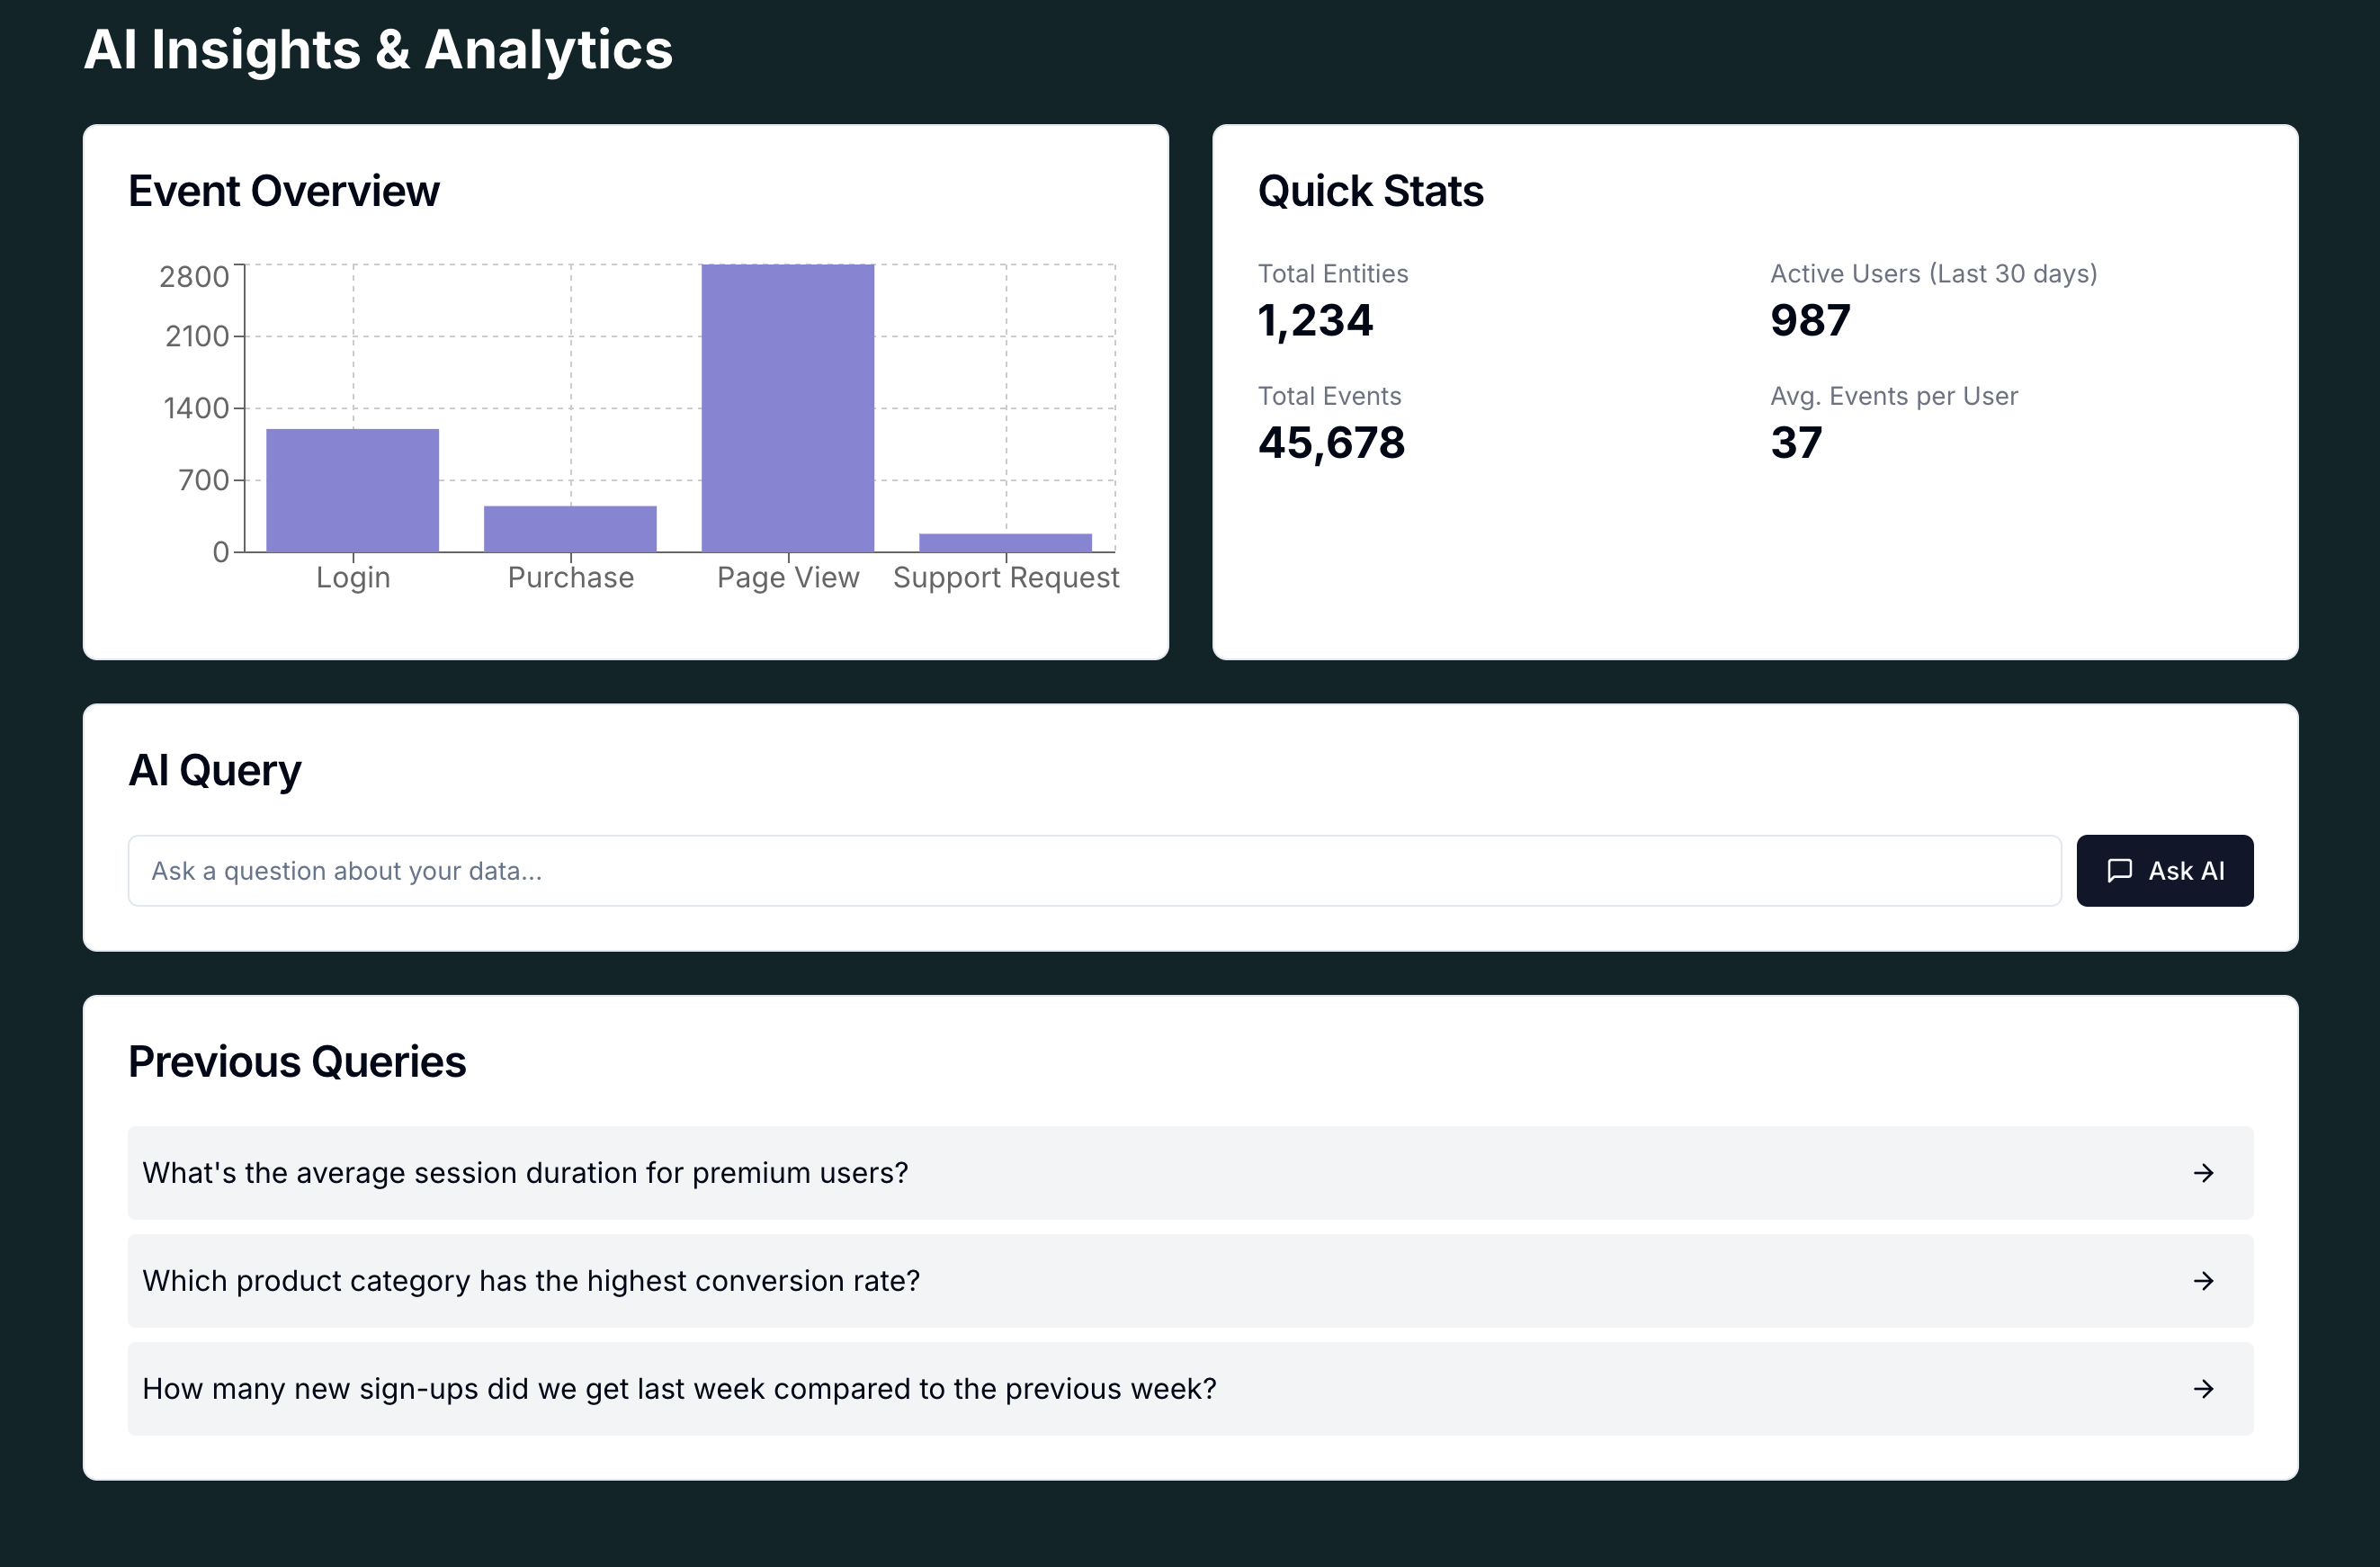Click arrow icon beside conversion rate query
The width and height of the screenshot is (2380, 1567).
tap(2203, 1281)
